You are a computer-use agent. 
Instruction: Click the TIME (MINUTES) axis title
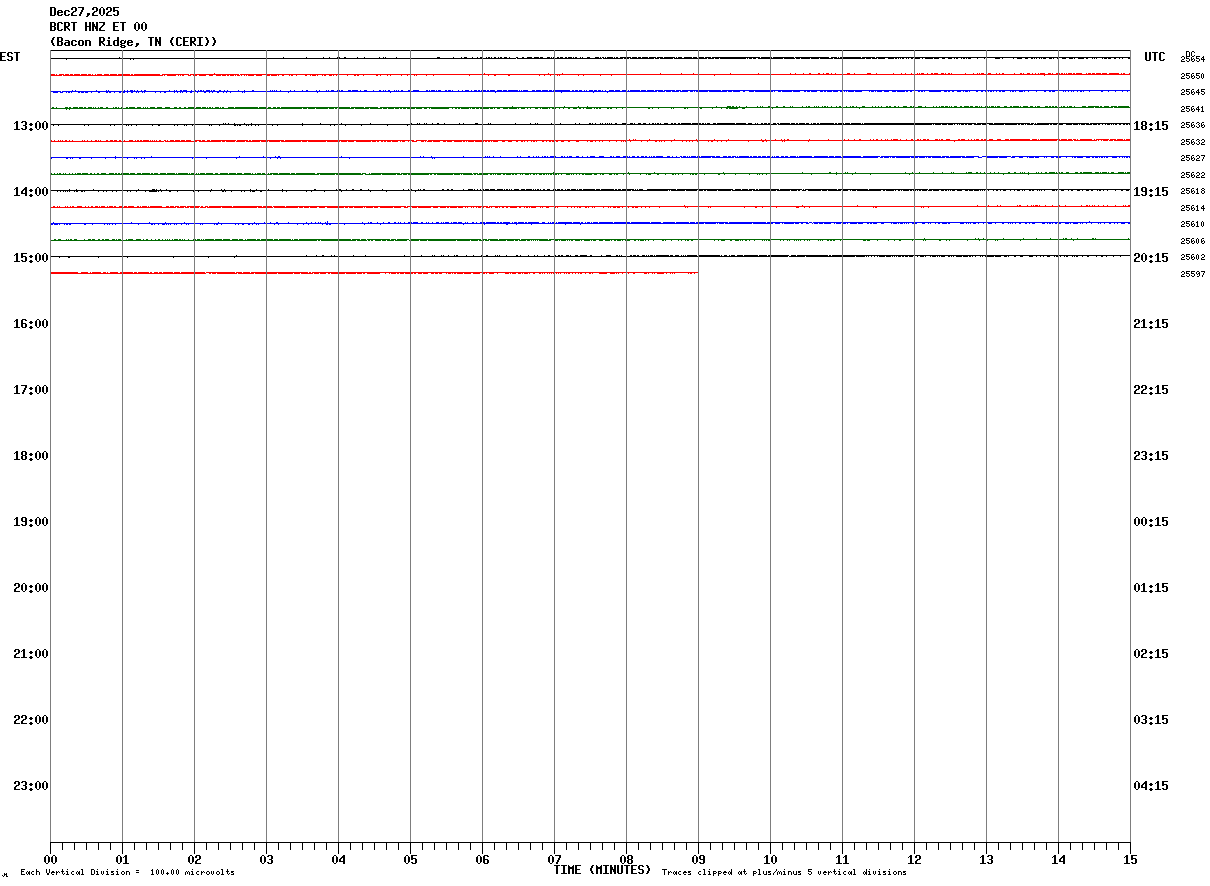tap(602, 870)
